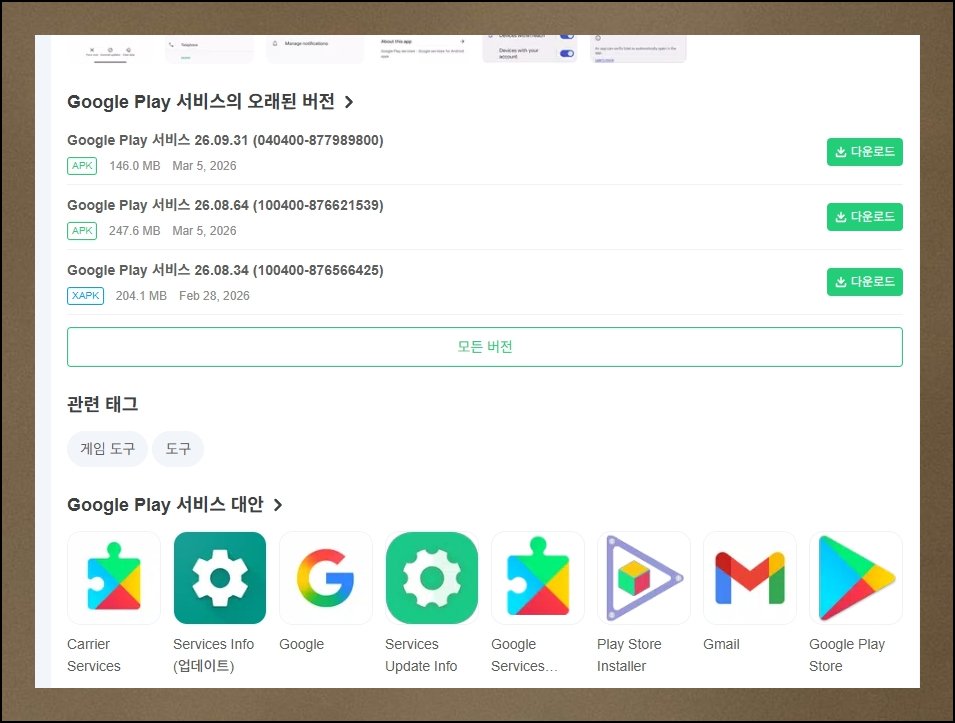The image size is (955, 723).
Task: Select the 도구 tag
Action: (x=178, y=449)
